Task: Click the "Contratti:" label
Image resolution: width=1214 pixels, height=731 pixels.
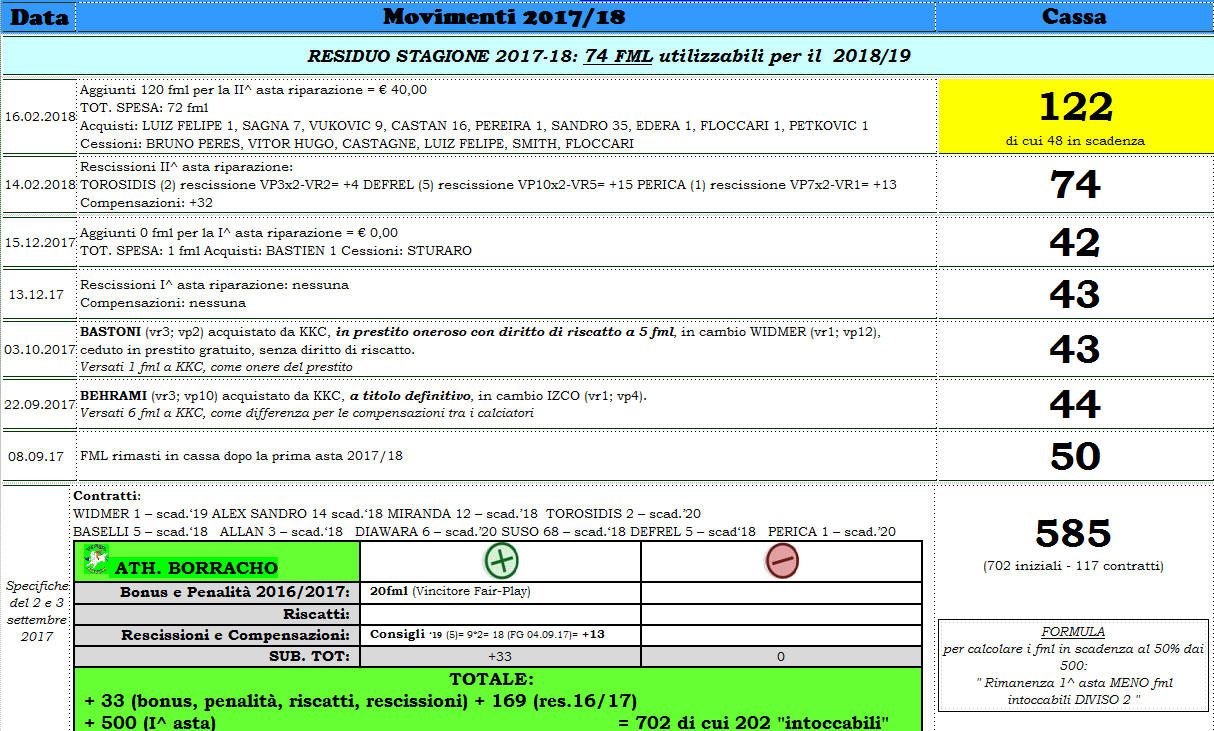Action: pyautogui.click(x=108, y=495)
